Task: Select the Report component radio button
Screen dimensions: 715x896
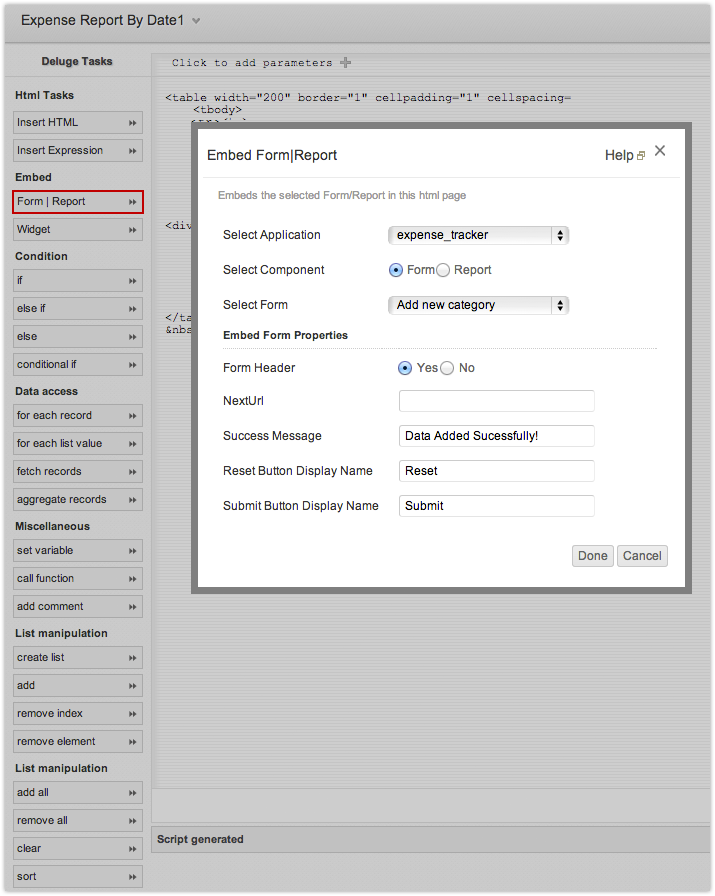Action: pyautogui.click(x=443, y=270)
